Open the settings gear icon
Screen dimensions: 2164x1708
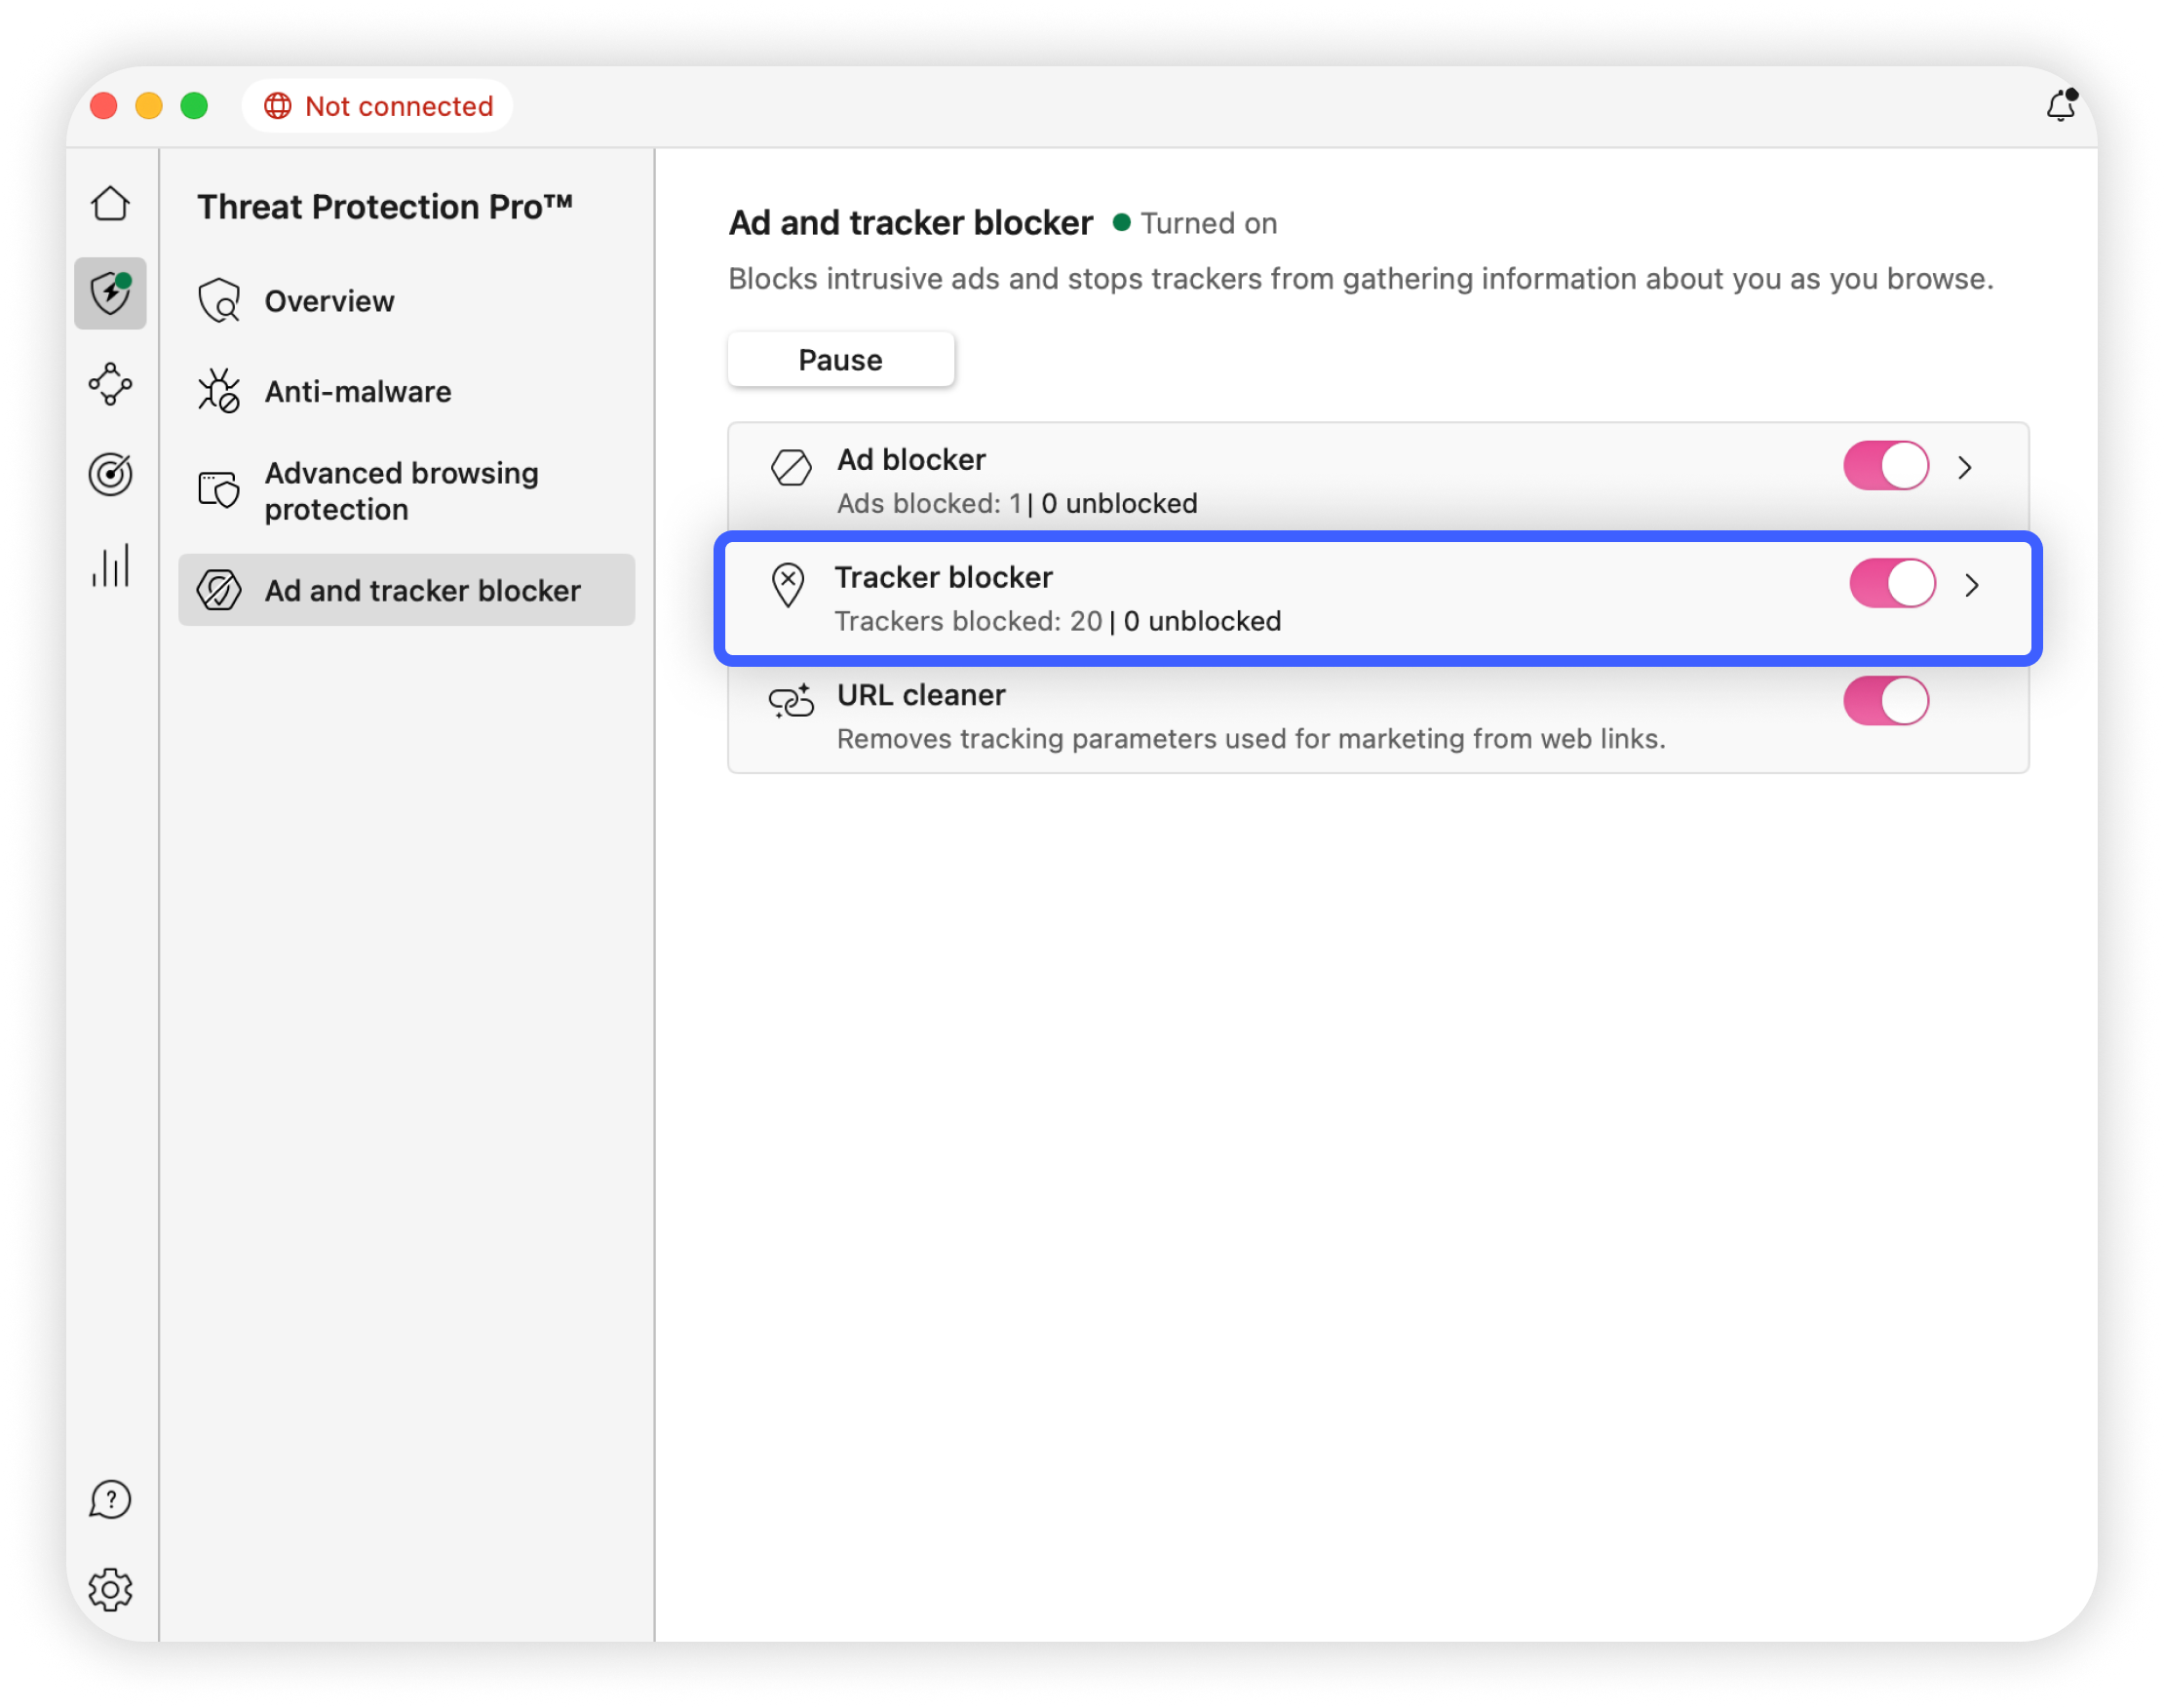pos(110,1589)
